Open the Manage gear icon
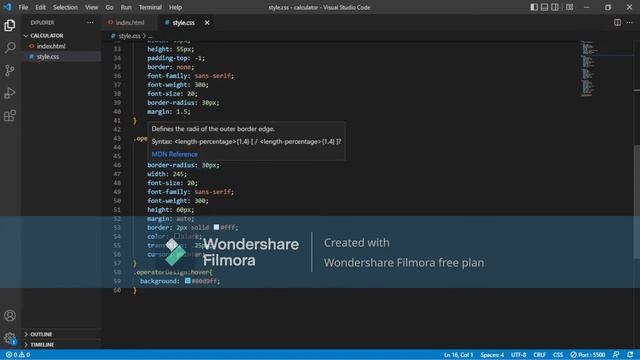 tap(10, 338)
